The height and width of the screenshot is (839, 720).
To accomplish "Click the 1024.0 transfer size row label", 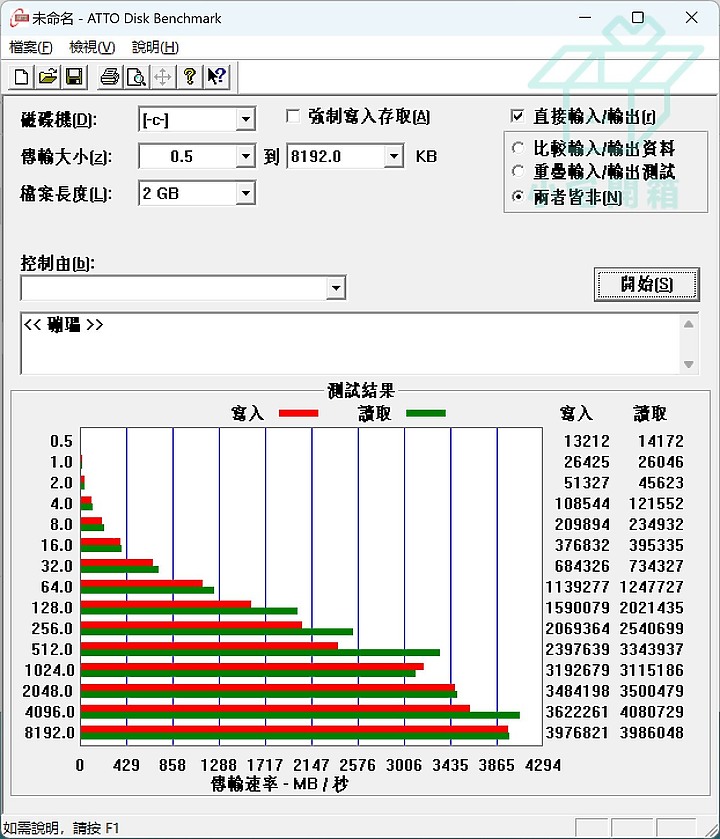I will click(x=49, y=670).
